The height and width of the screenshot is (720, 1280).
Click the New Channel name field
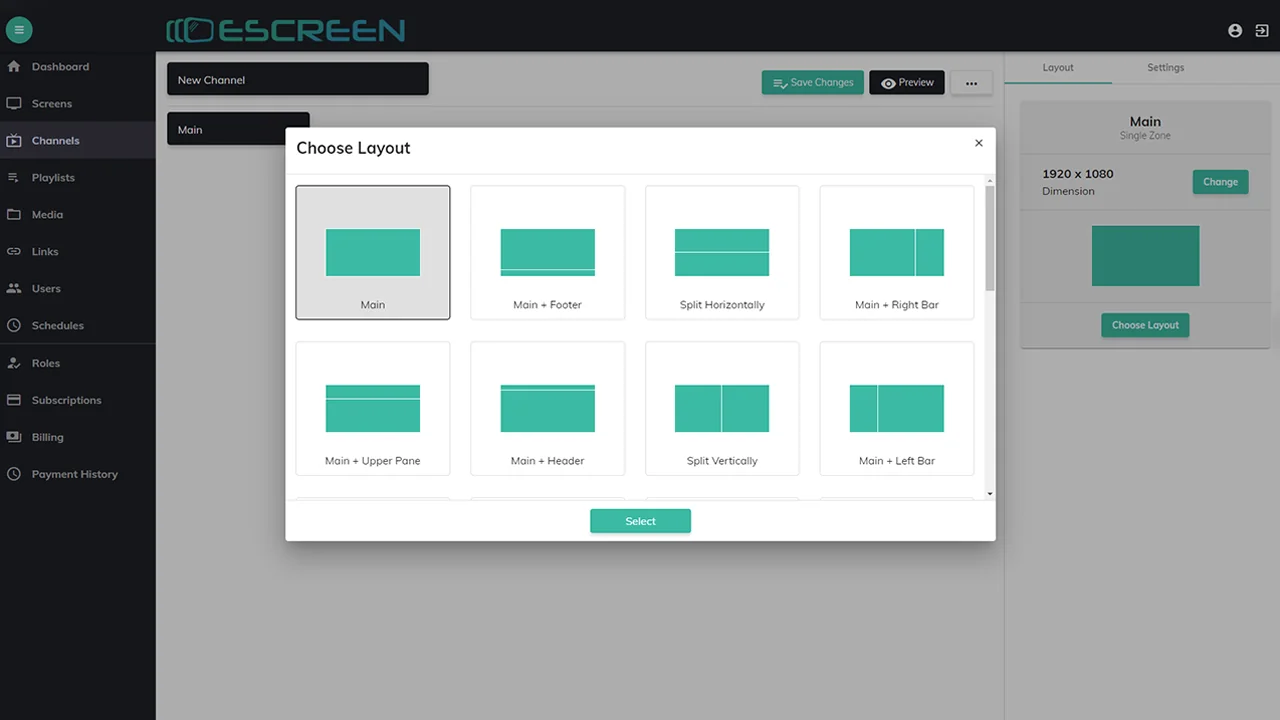point(298,80)
